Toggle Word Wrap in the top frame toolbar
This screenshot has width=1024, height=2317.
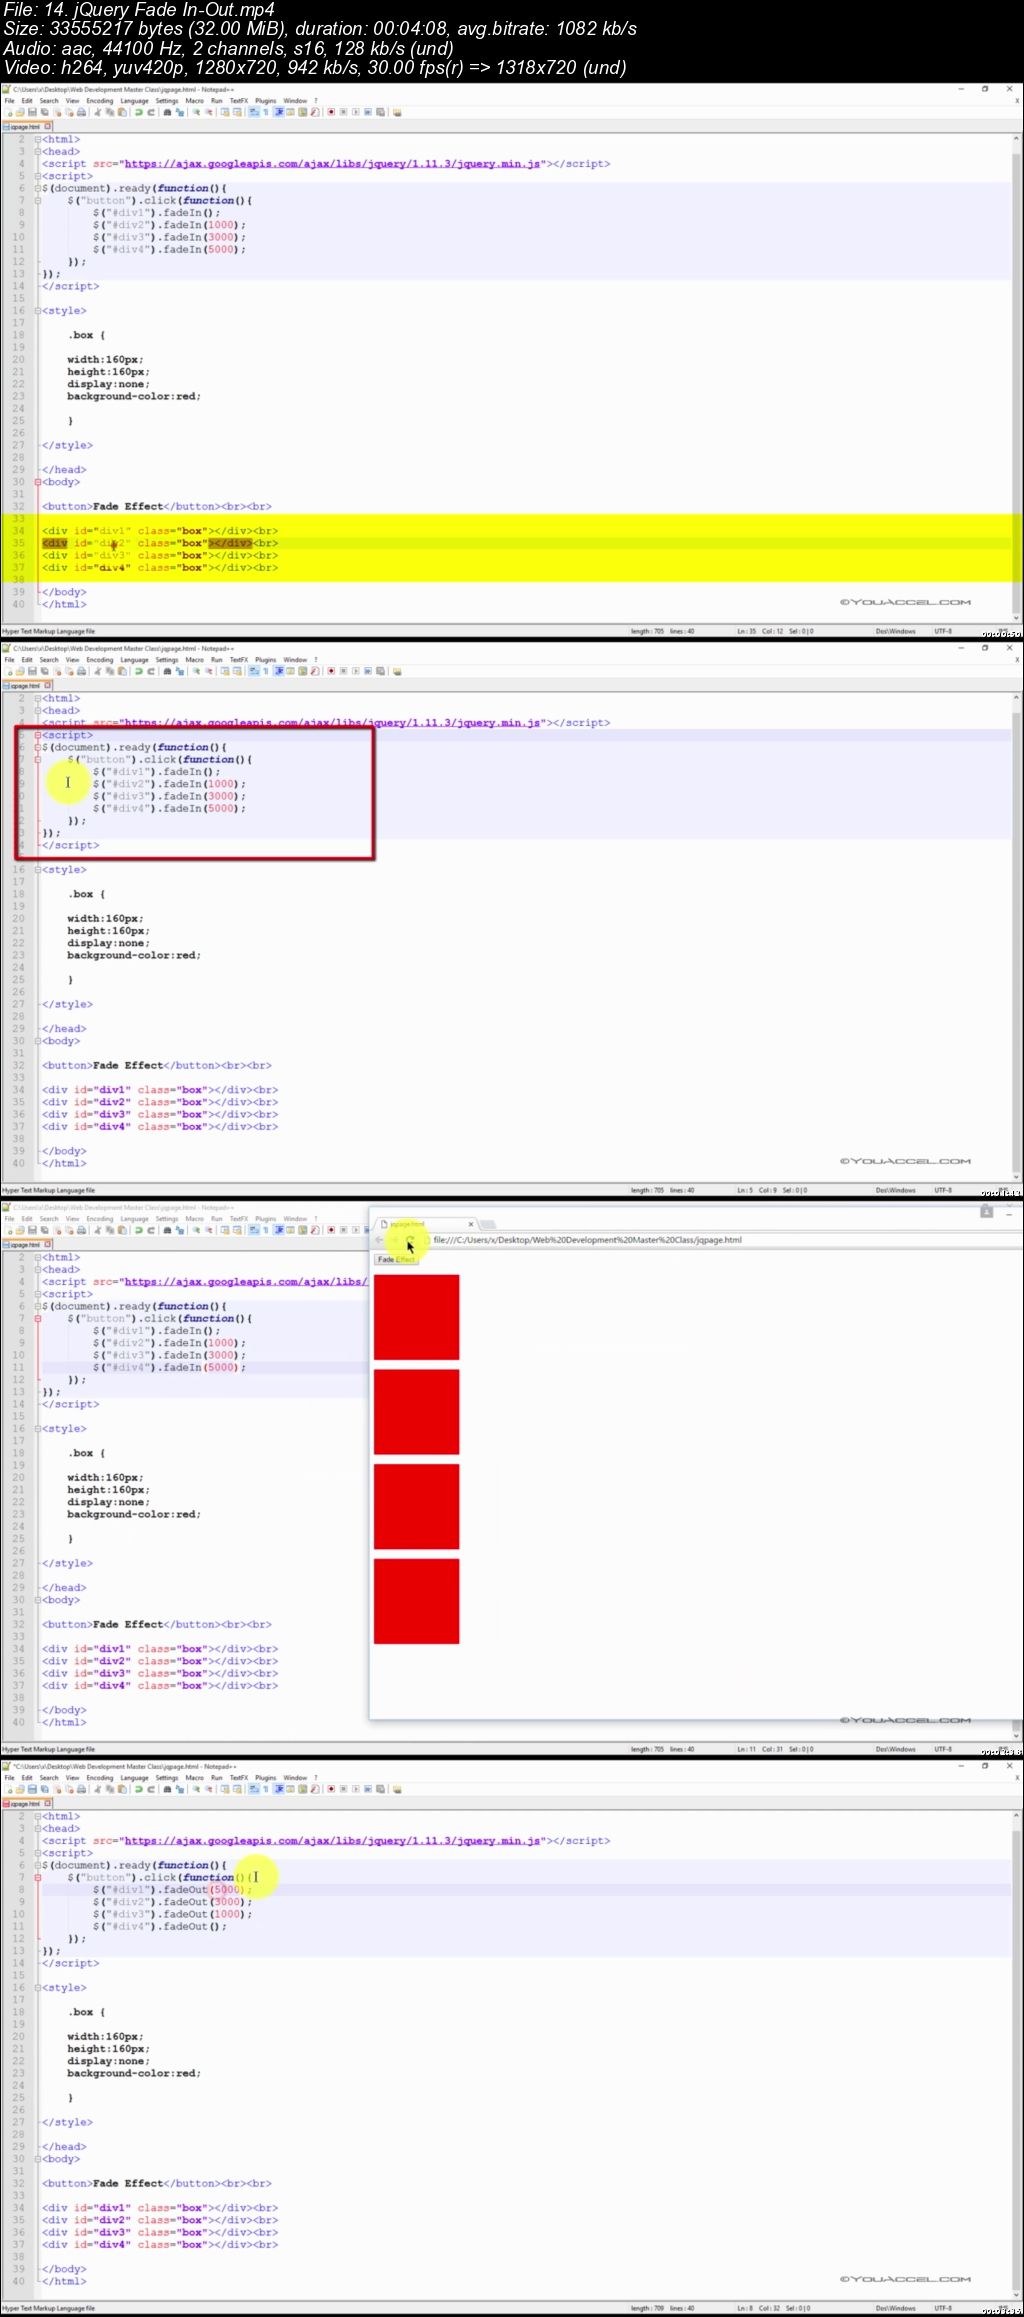click(254, 112)
